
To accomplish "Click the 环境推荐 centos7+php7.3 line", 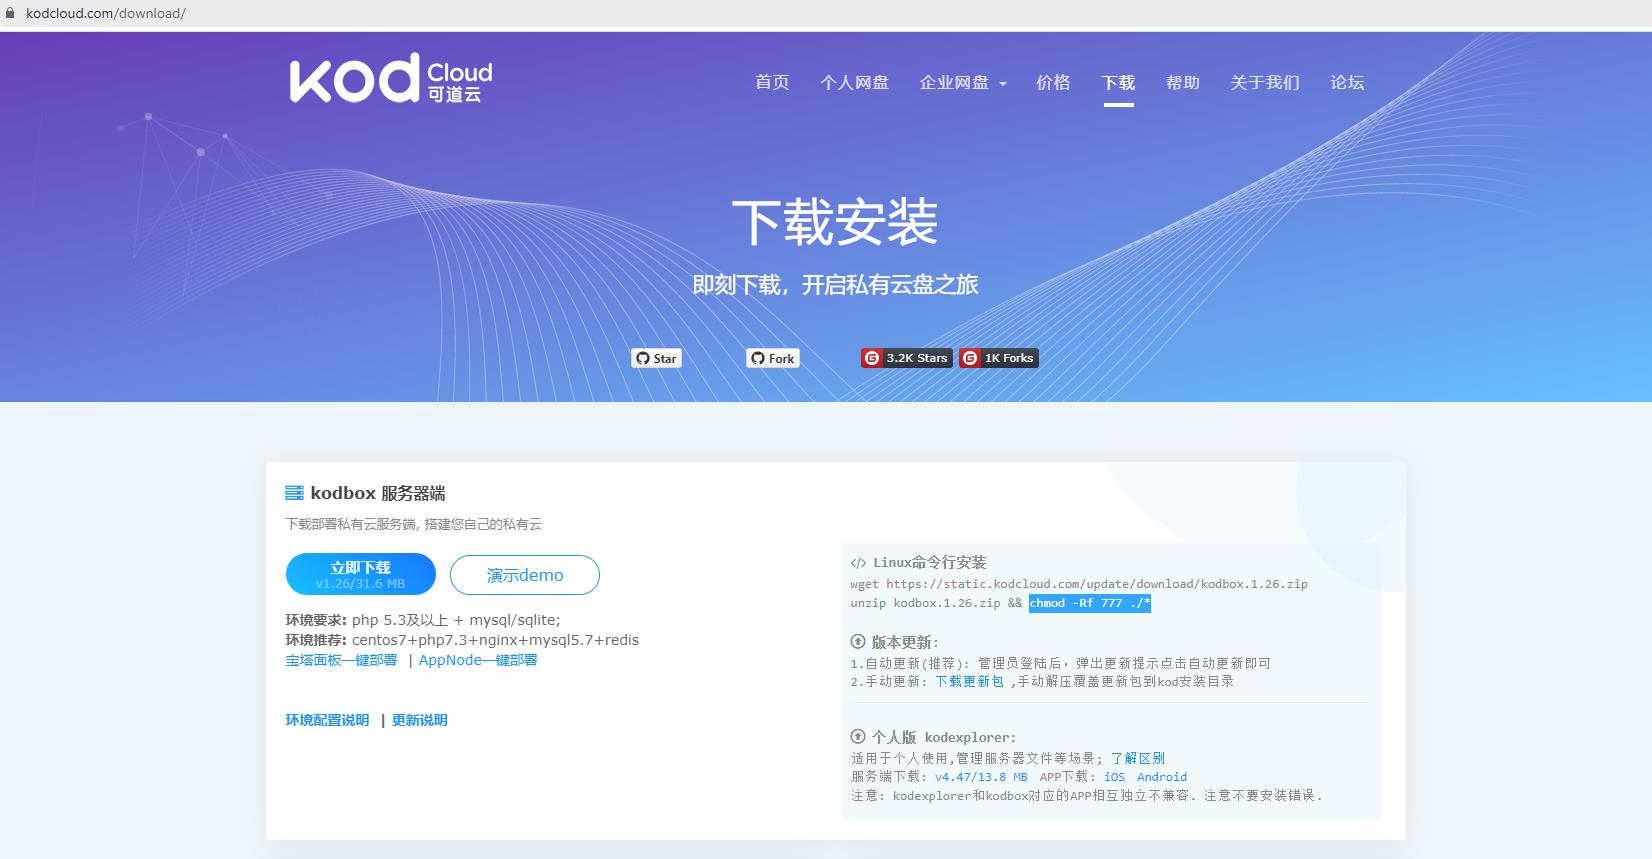I will [462, 640].
